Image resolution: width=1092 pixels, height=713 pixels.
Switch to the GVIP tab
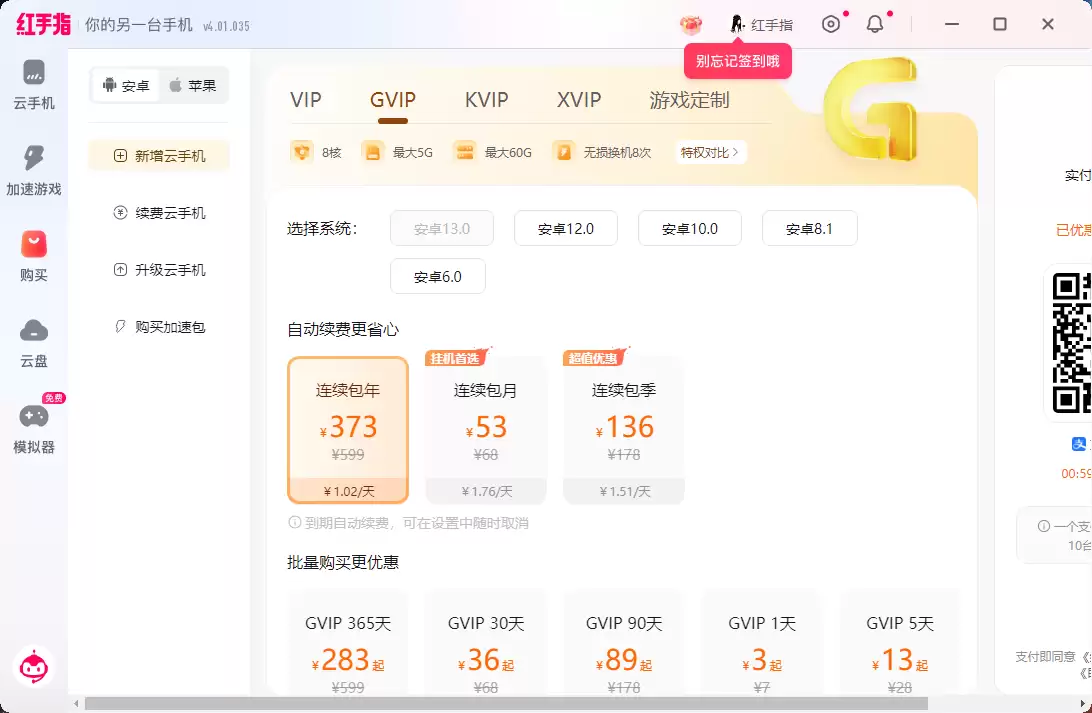tap(393, 100)
